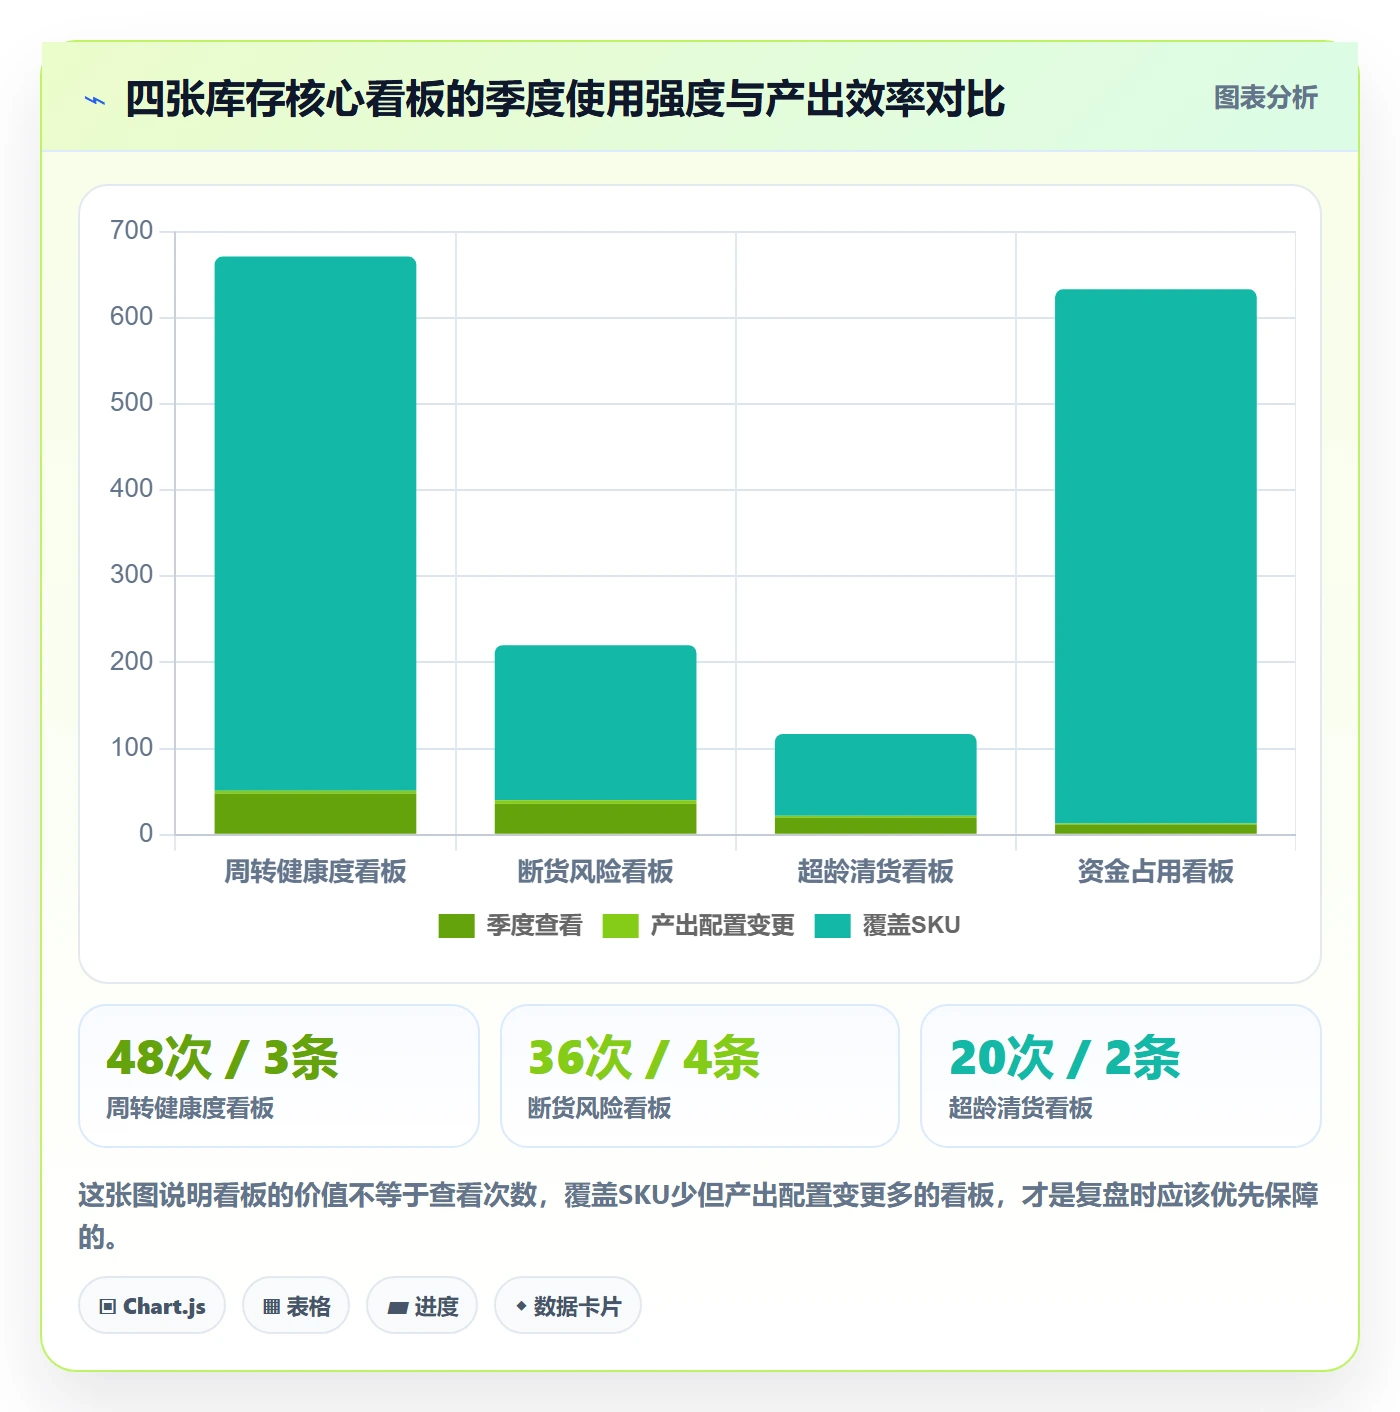Click the chart title 四张库存核心看板的季度使用强度与产出效率对比
Image resolution: width=1400 pixels, height=1412 pixels.
pyautogui.click(x=565, y=99)
